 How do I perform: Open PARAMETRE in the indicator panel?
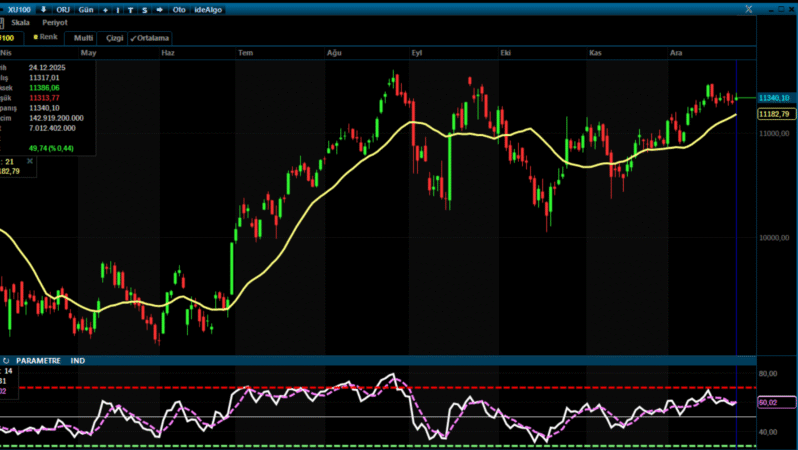39,360
